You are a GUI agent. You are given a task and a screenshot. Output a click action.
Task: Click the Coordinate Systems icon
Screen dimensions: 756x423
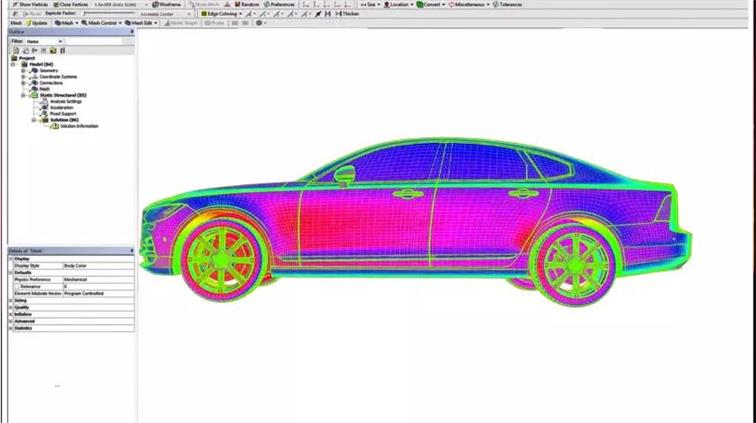click(35, 77)
